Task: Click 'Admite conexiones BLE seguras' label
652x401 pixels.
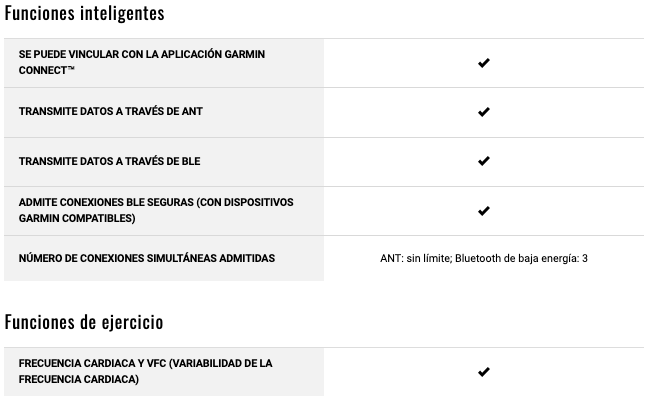Action: click(156, 210)
